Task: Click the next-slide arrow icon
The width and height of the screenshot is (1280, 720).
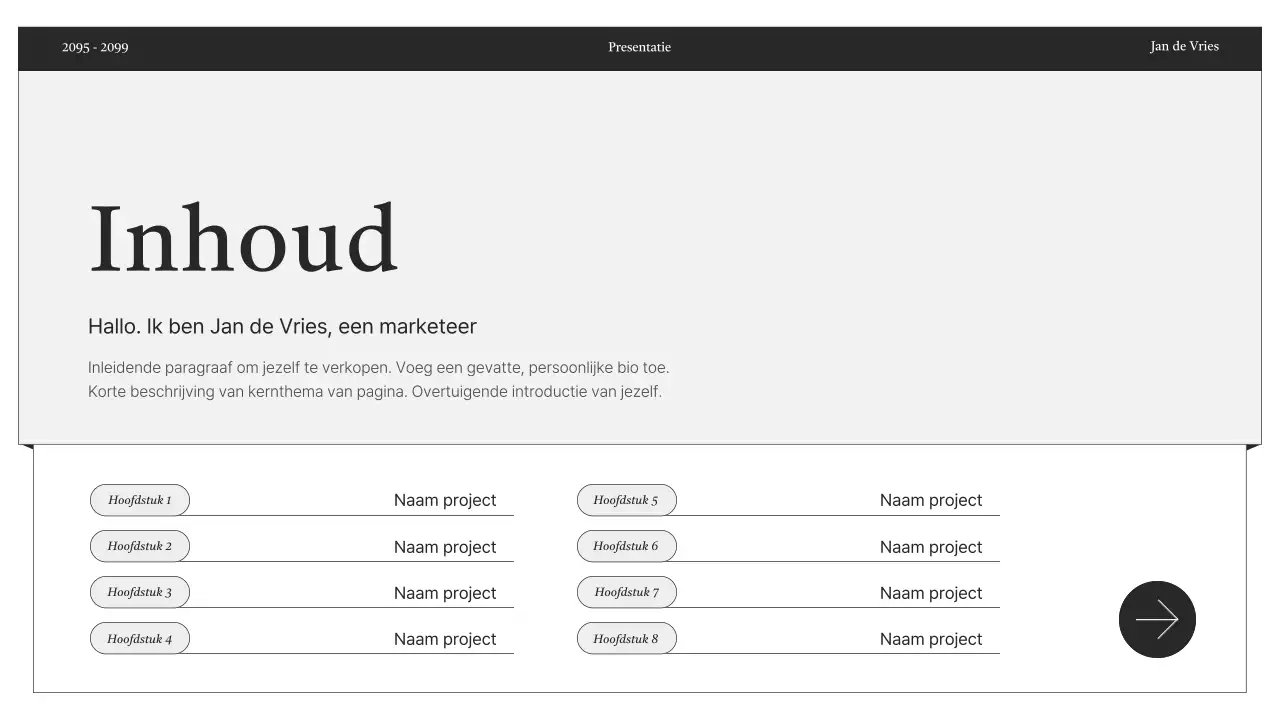Action: 1157,619
